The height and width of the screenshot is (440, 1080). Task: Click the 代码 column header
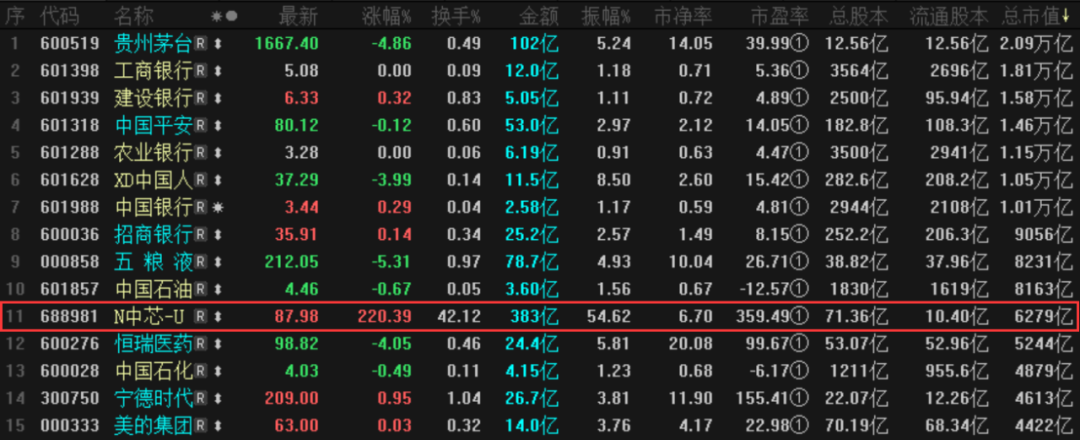pos(60,16)
